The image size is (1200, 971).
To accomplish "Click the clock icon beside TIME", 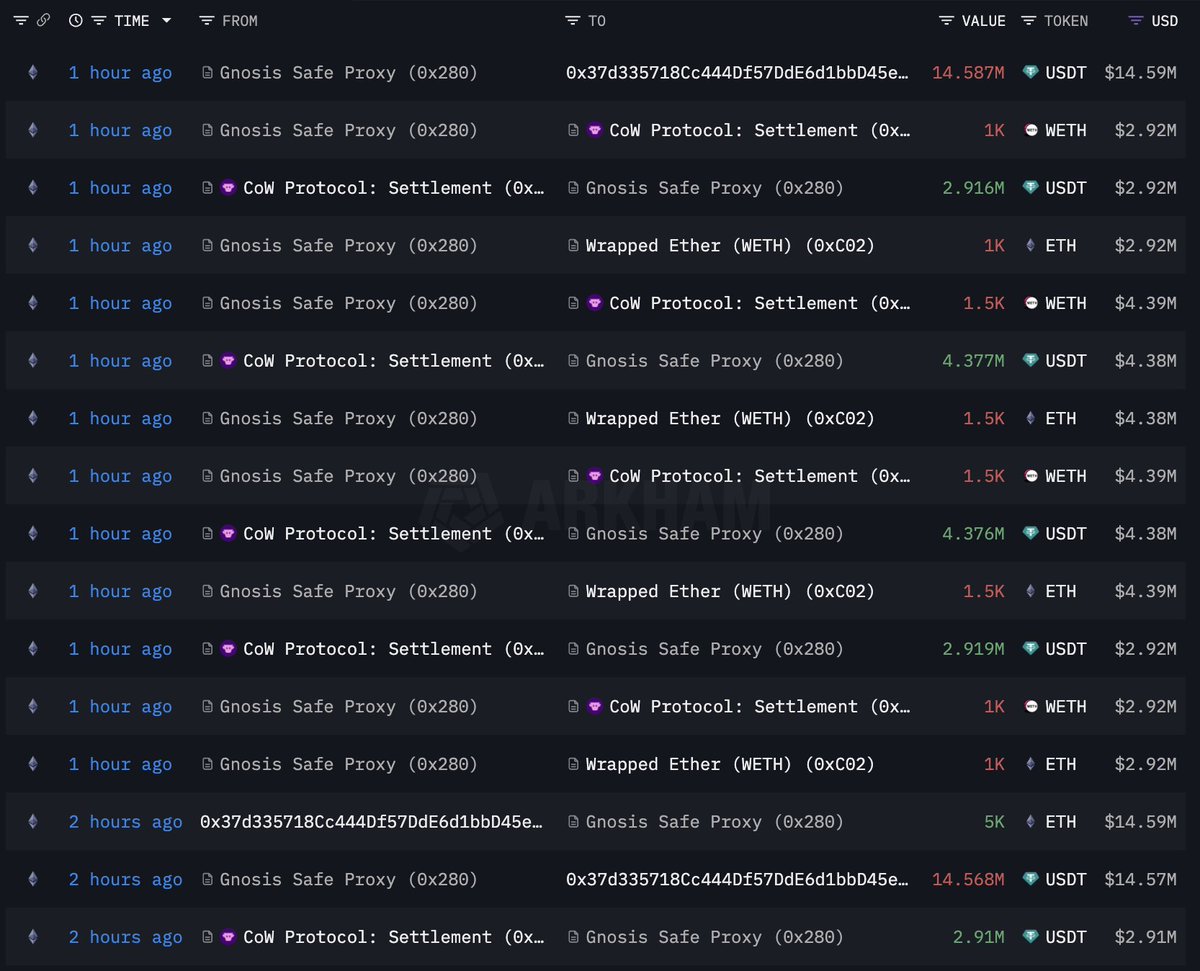I will pos(76,21).
